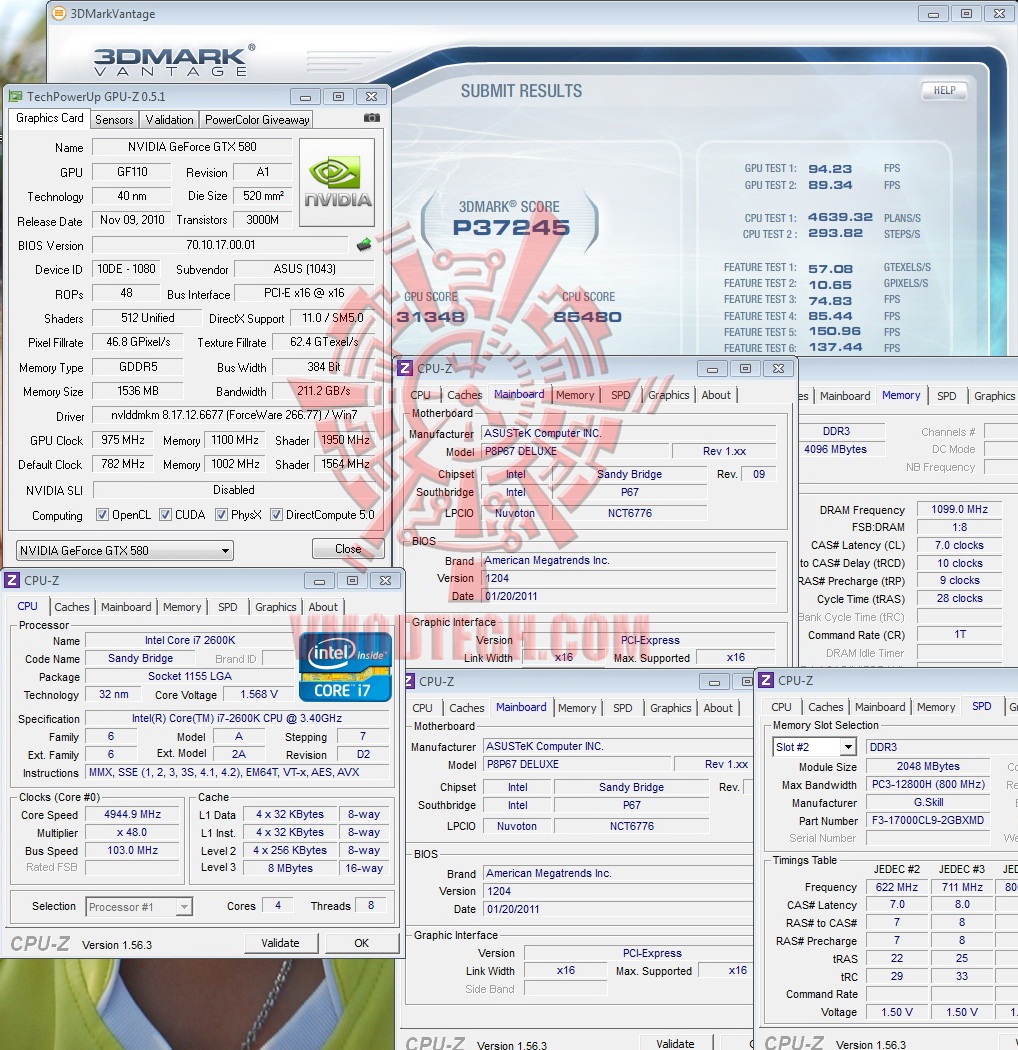Click the Max Bandwidth value PC3-12800H
Screen dimensions: 1018x1050
(x=928, y=784)
